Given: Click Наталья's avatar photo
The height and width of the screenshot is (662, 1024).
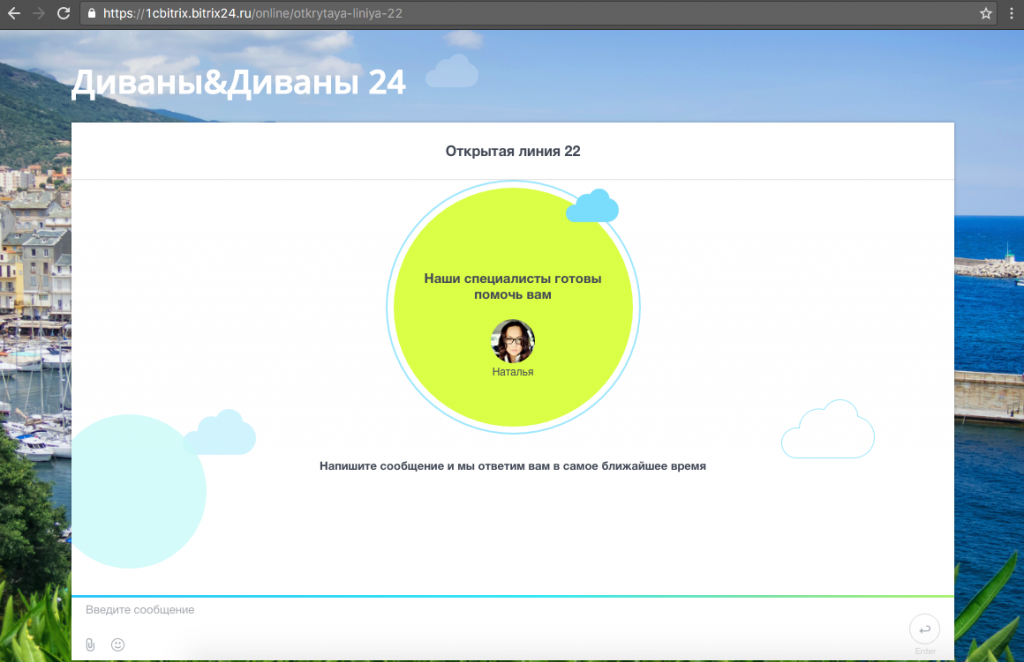Looking at the screenshot, I should point(513,341).
